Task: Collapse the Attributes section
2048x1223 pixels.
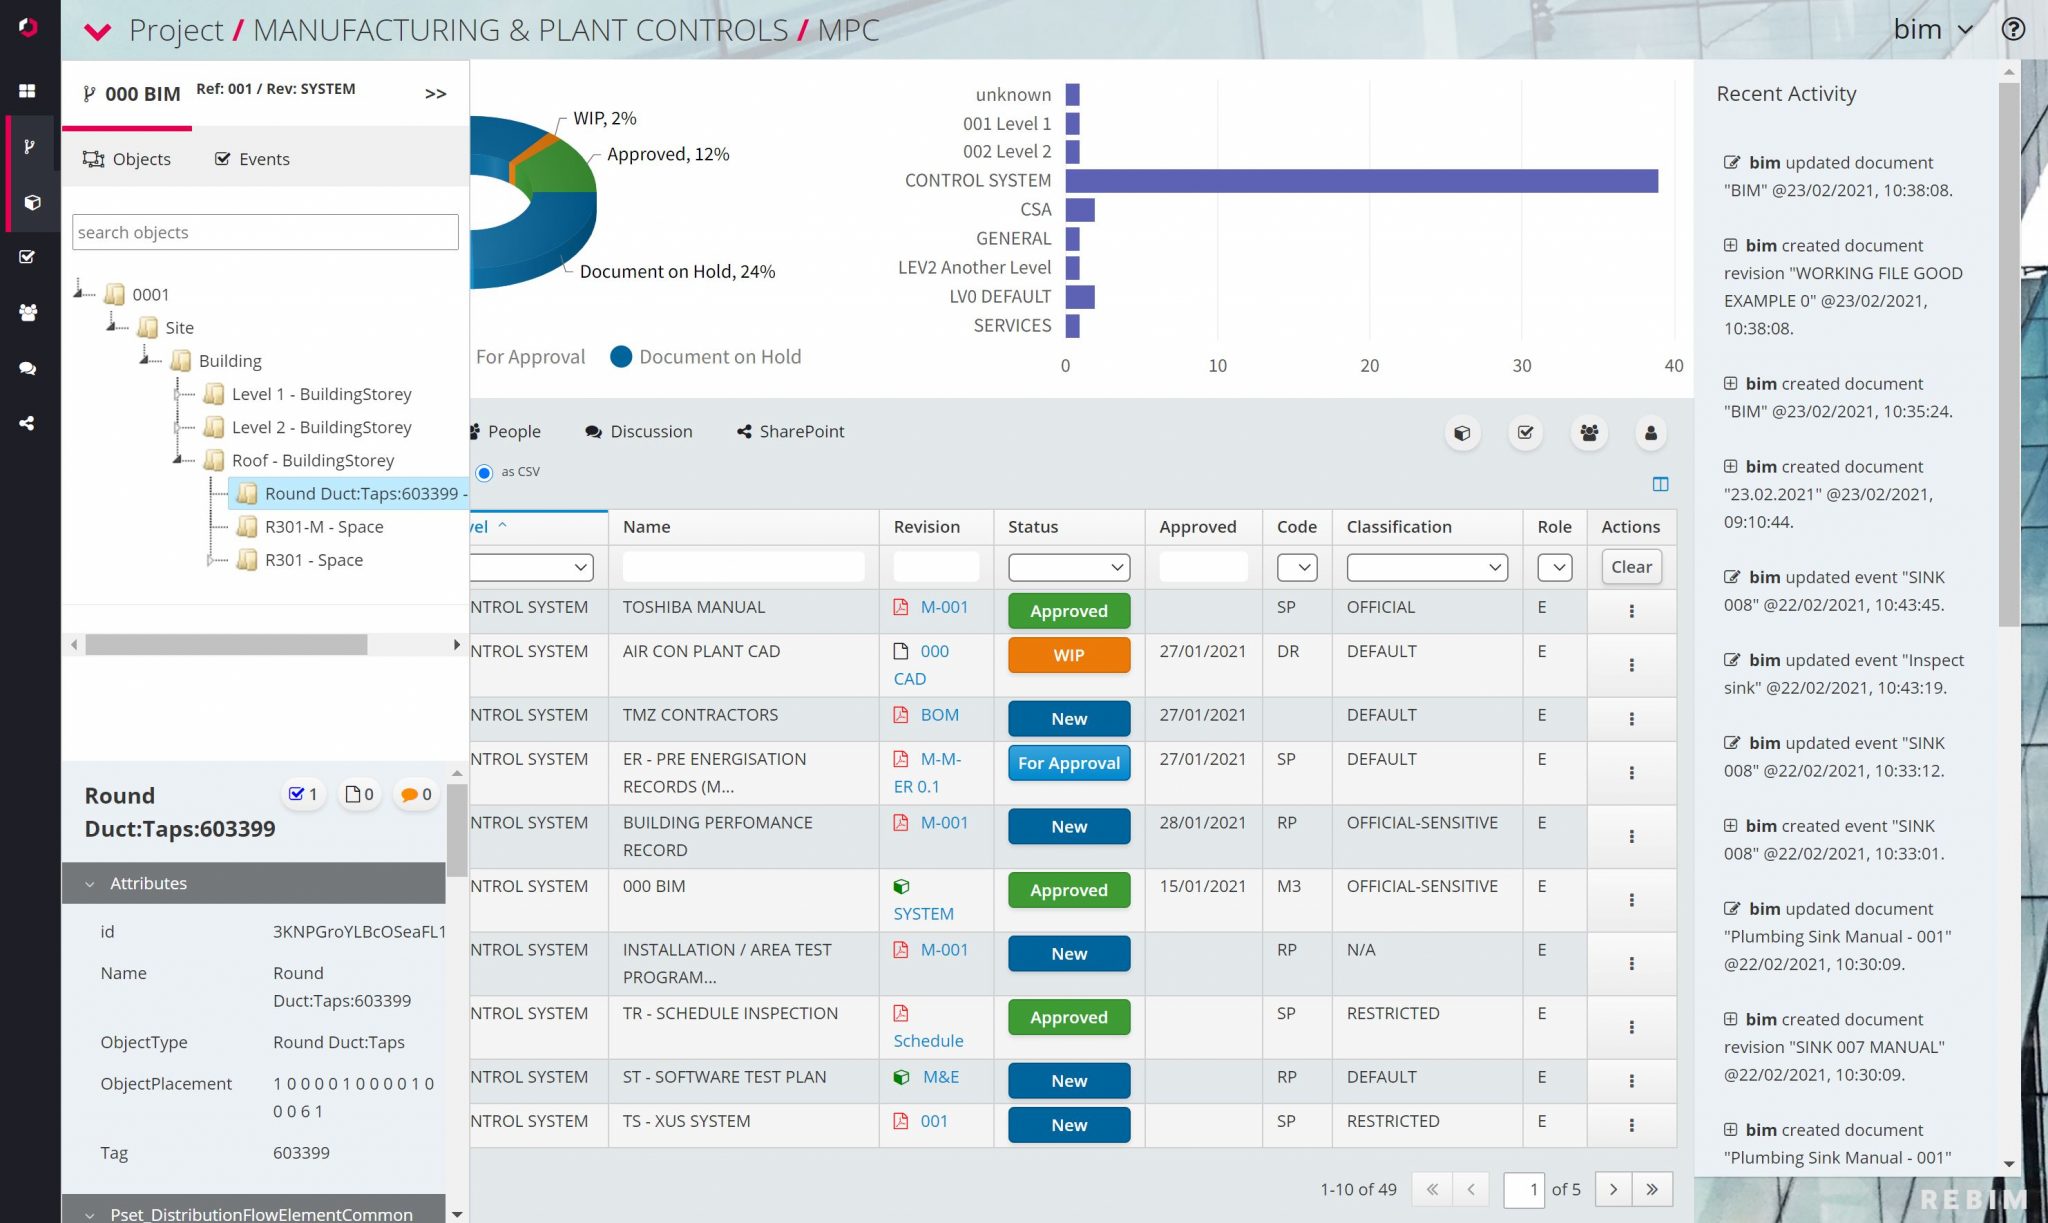Action: (148, 883)
